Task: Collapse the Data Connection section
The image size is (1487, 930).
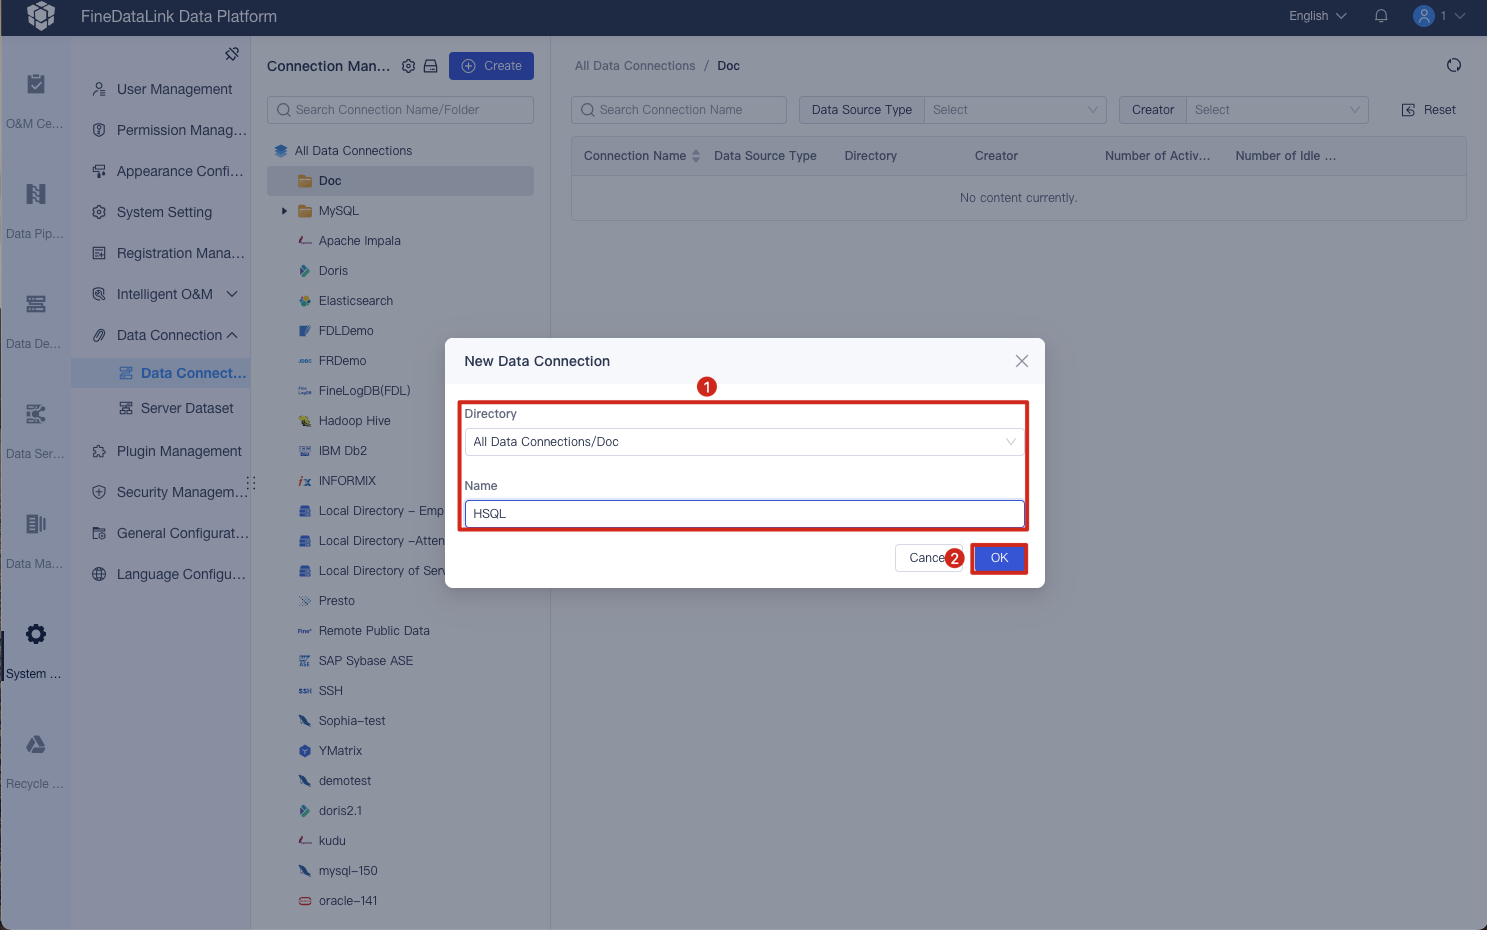Action: 232,335
